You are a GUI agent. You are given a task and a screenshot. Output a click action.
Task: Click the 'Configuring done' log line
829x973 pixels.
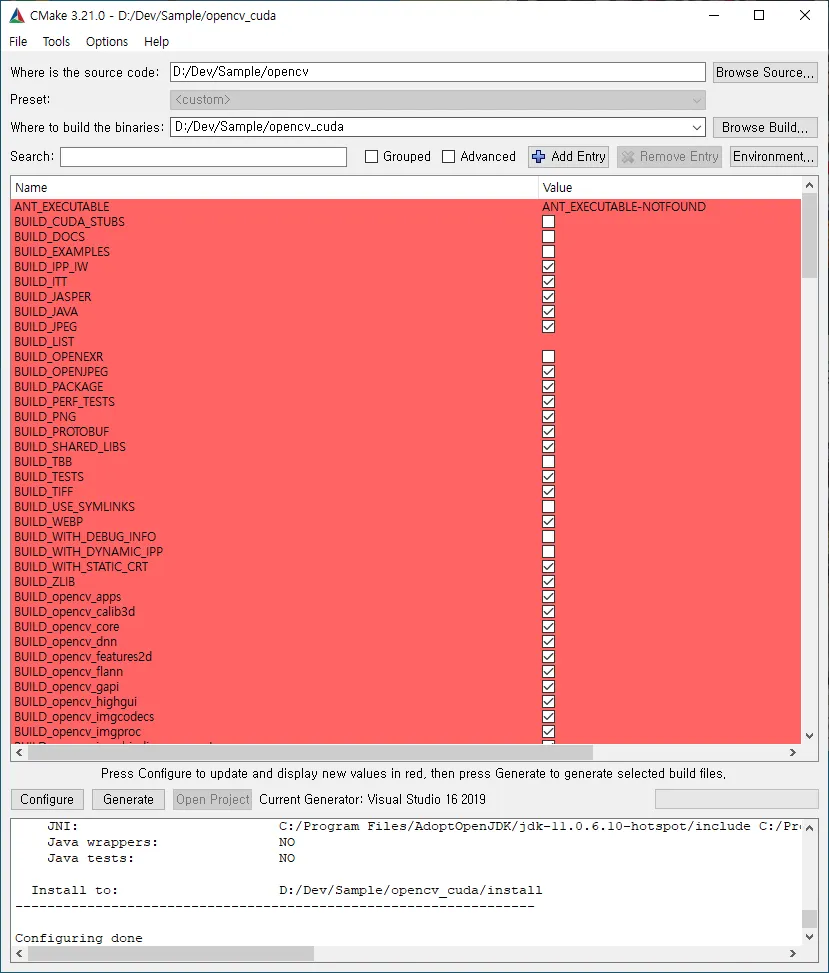[79, 938]
